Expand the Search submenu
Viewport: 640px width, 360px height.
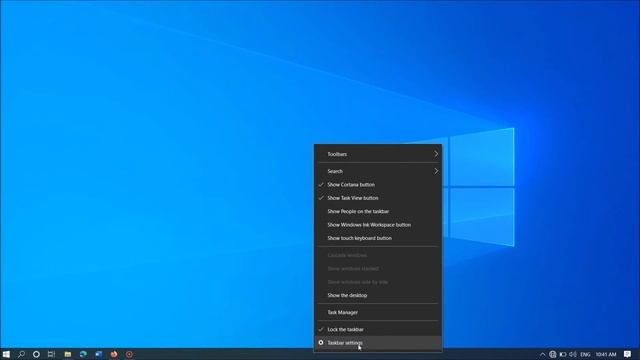point(378,171)
